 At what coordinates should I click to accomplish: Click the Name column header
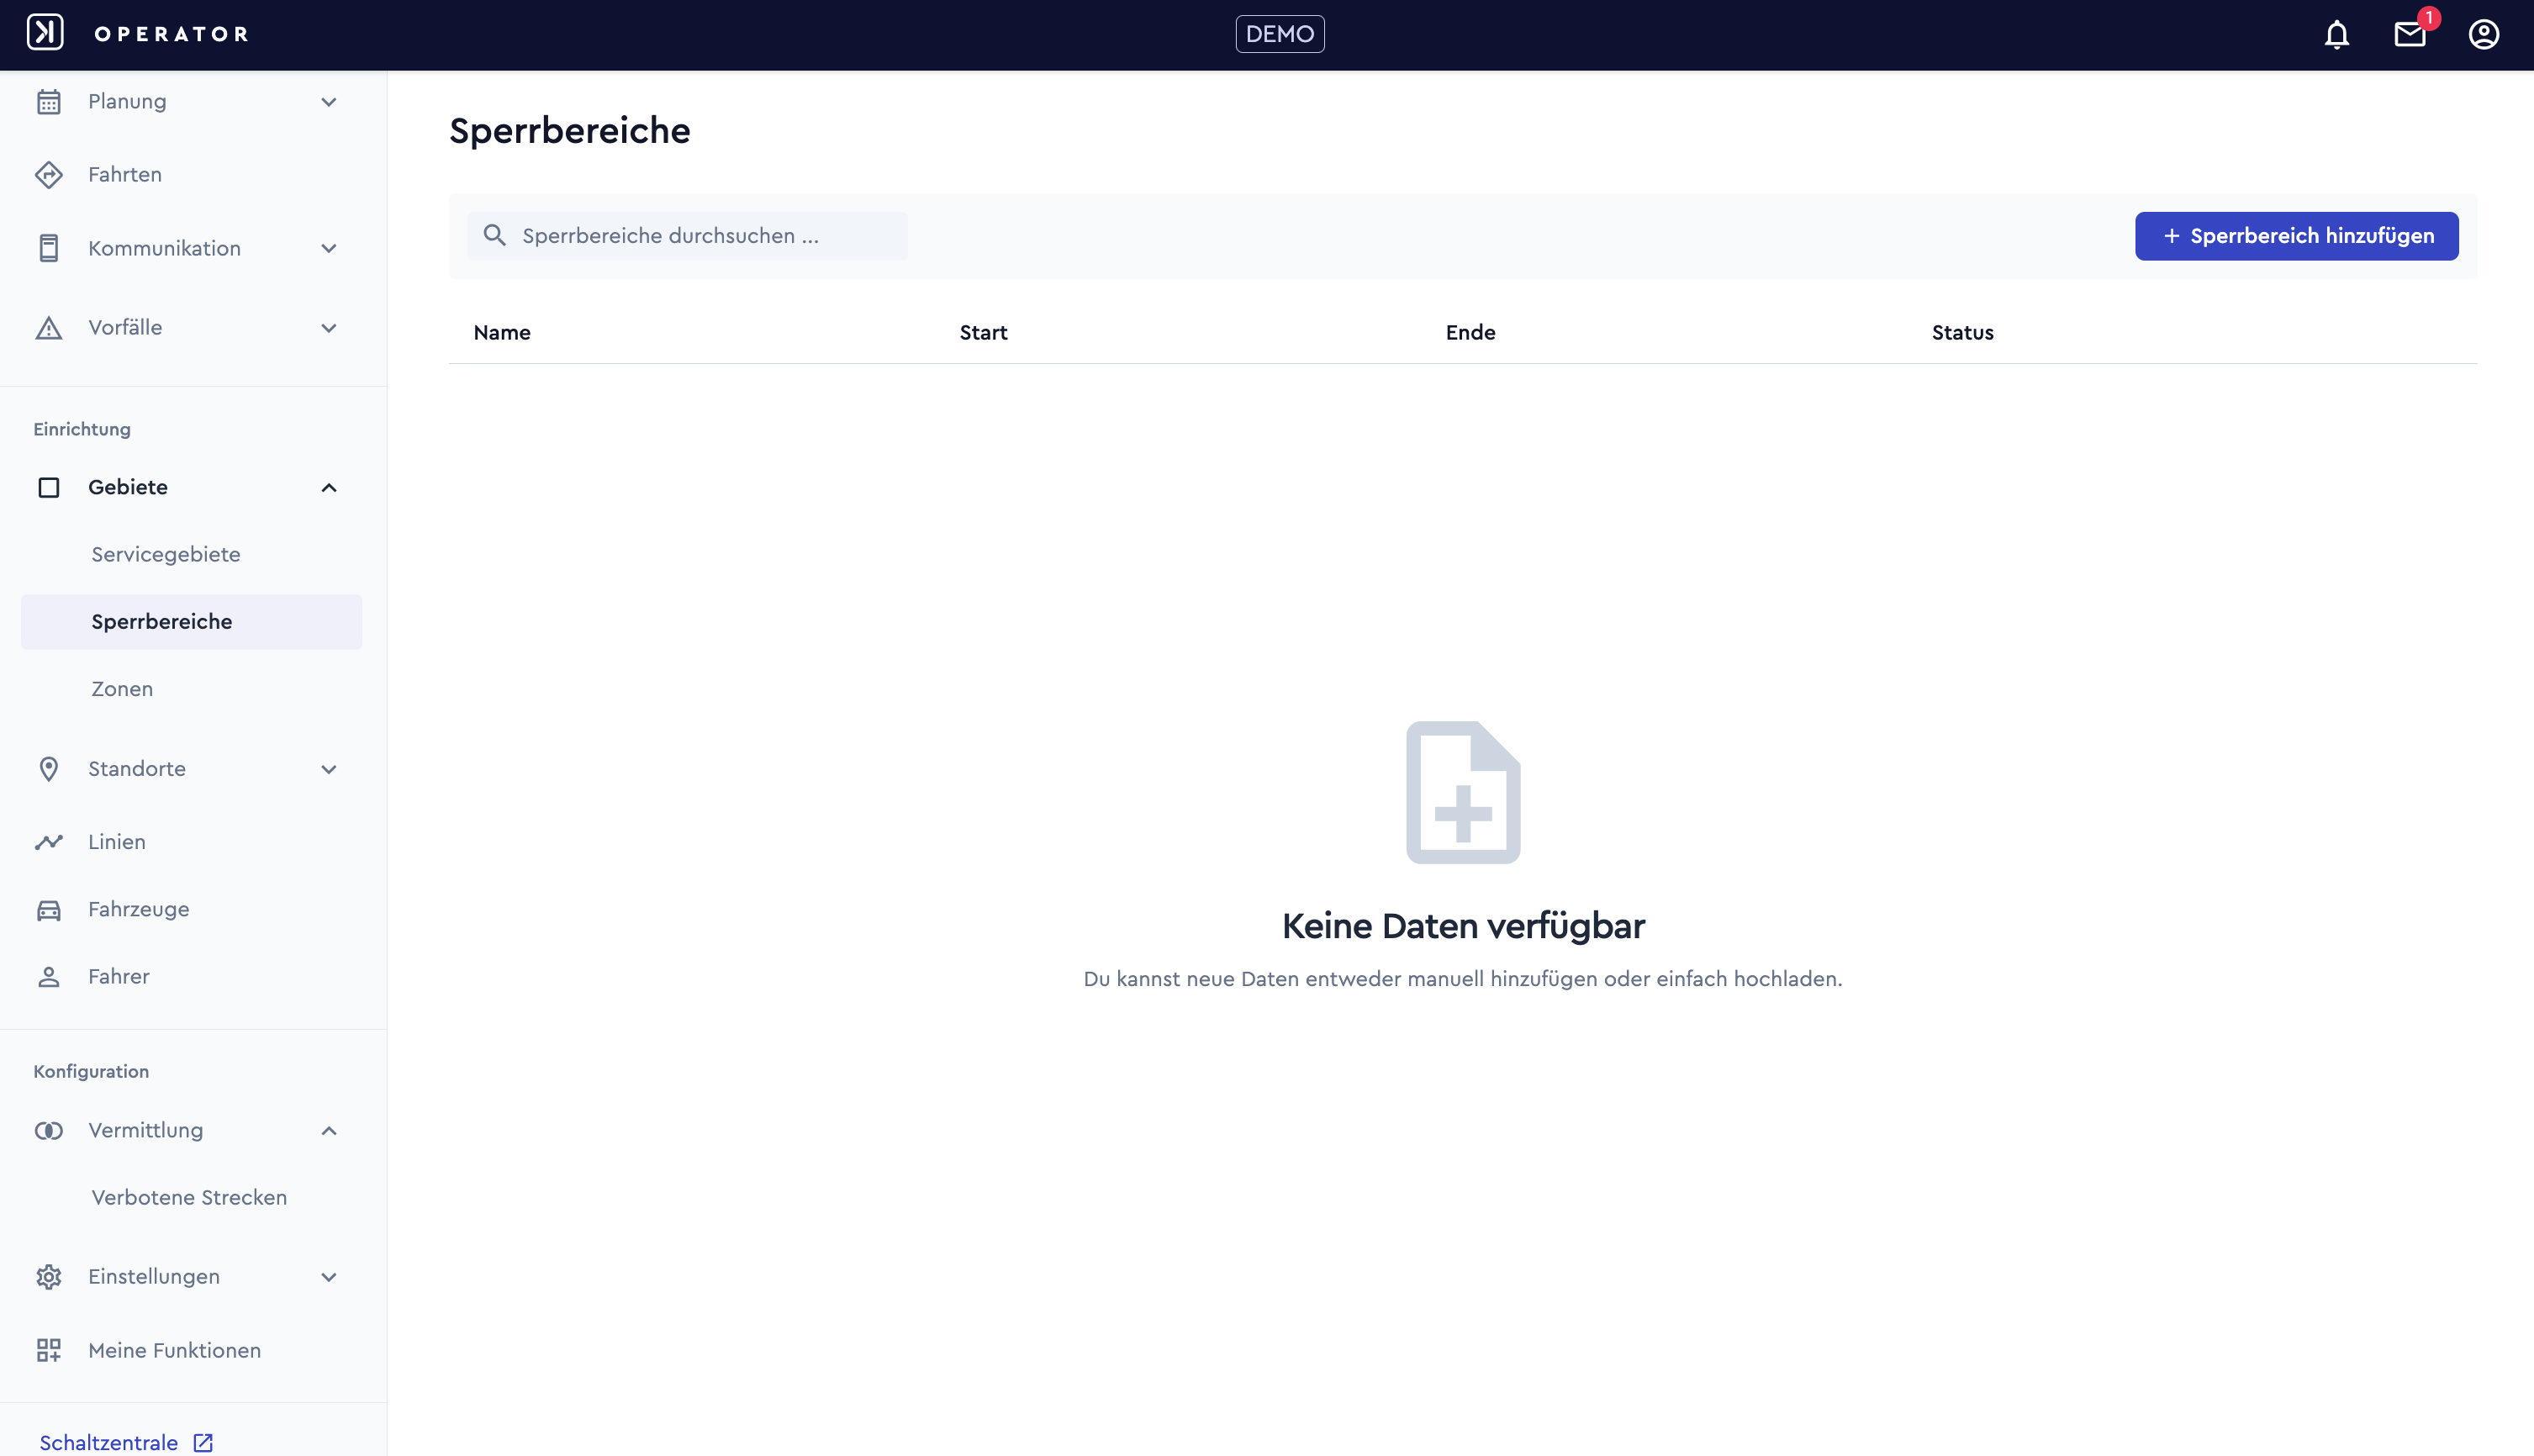click(502, 333)
